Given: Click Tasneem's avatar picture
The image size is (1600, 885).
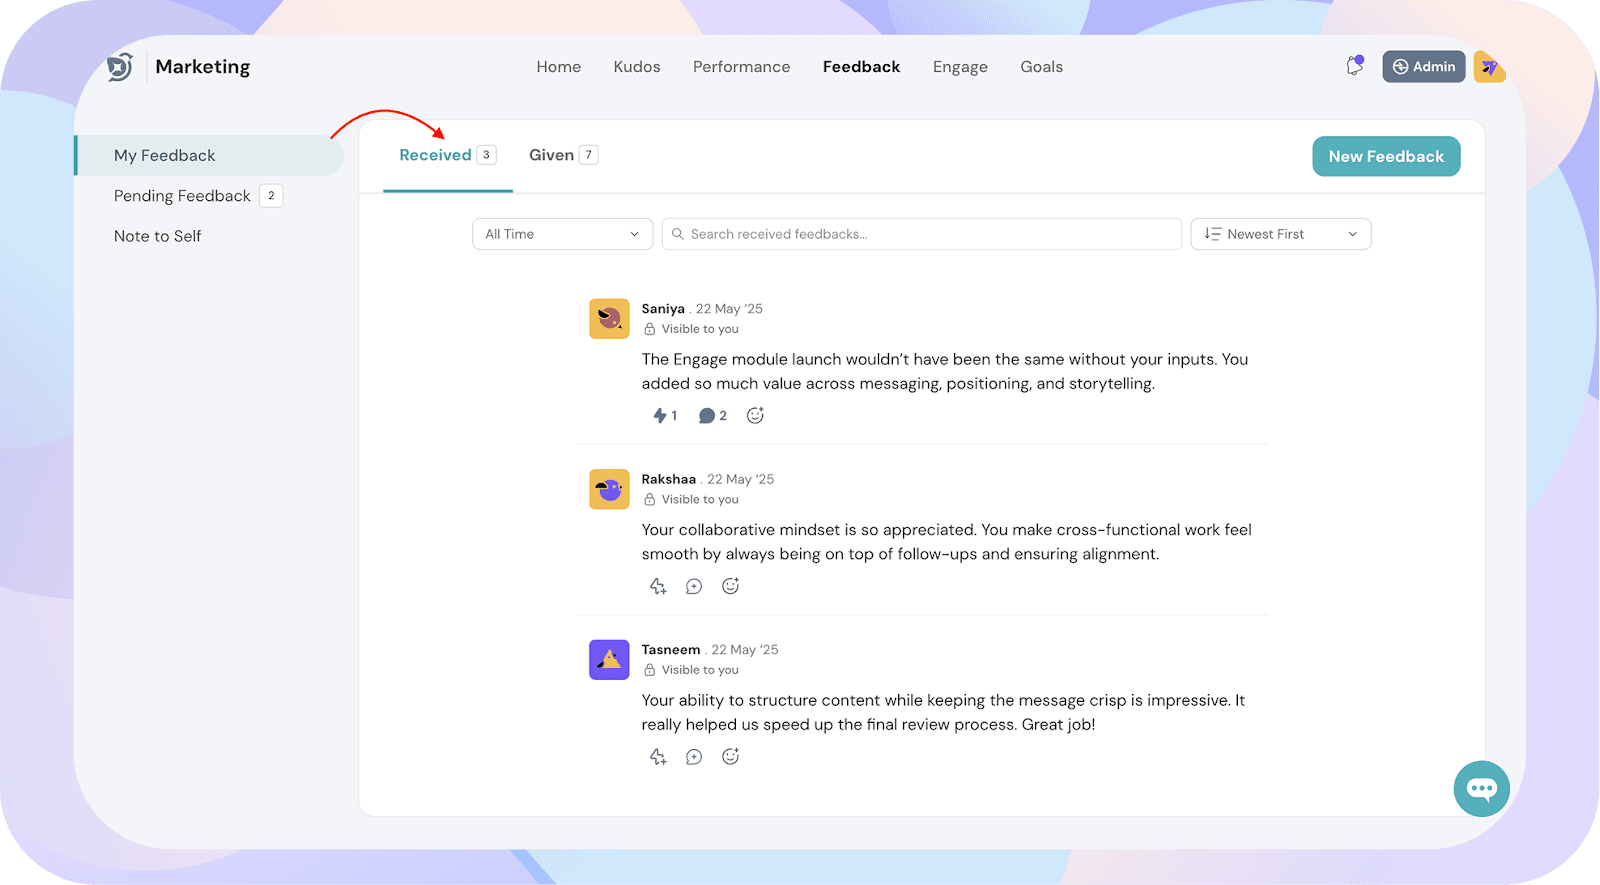Looking at the screenshot, I should [609, 660].
